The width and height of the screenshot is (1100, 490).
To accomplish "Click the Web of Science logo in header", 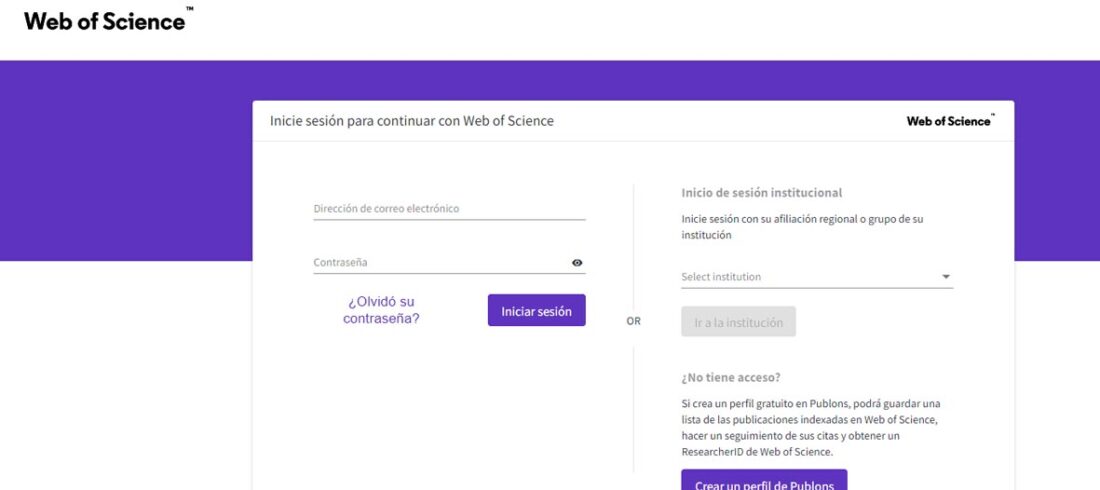I will [x=109, y=20].
